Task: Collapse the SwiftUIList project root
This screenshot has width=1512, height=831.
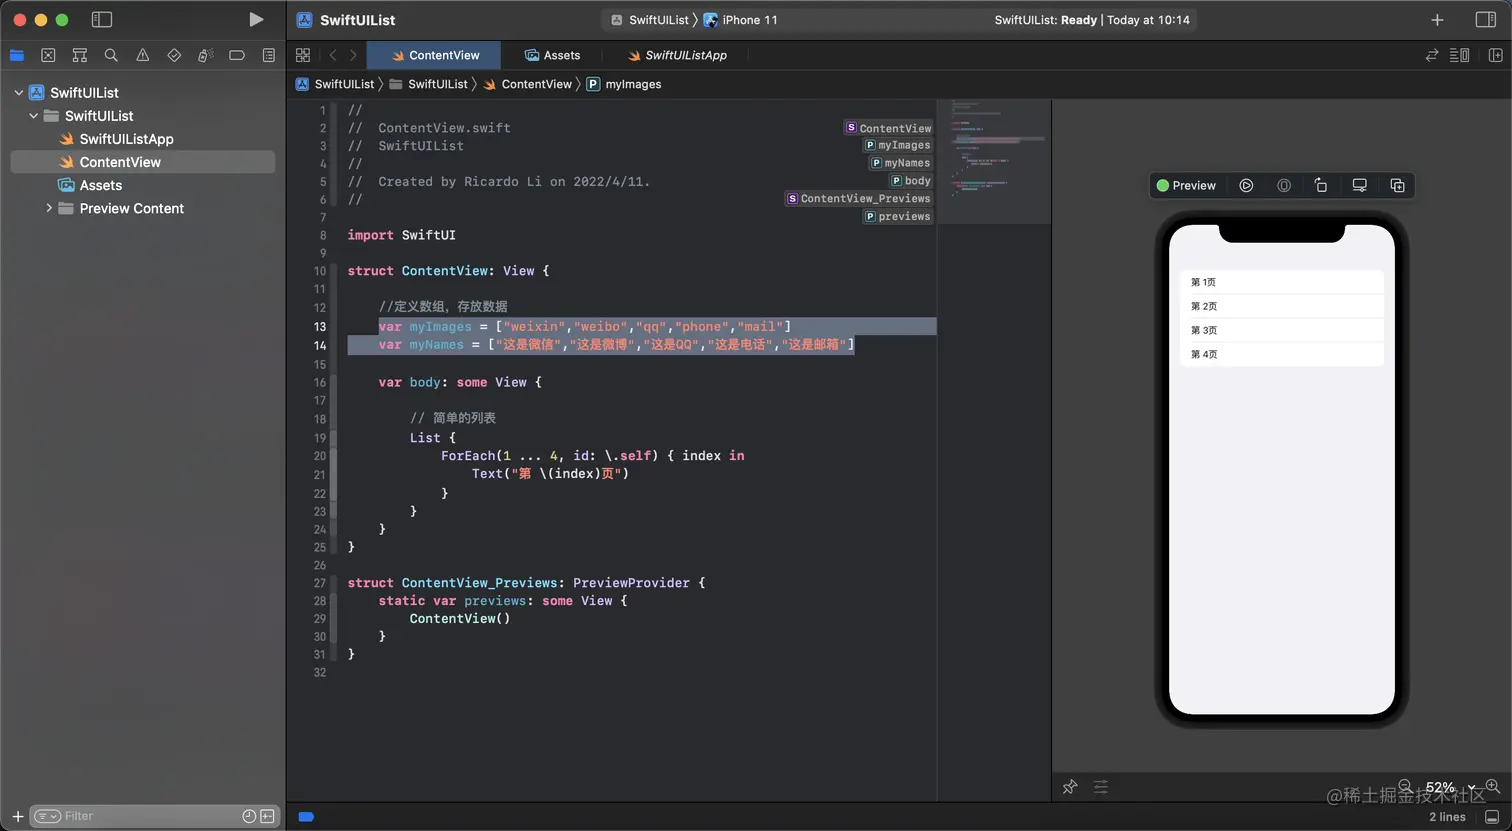Action: click(19, 93)
